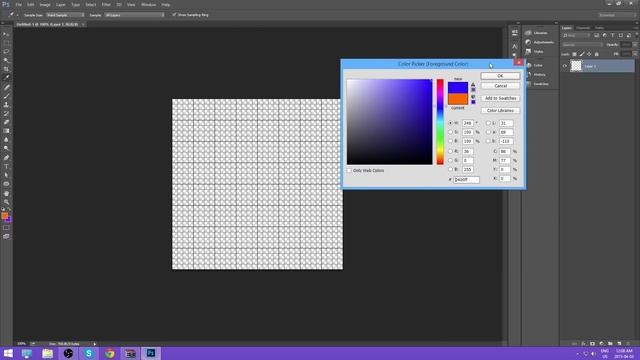Open the Windows Start button
The height and width of the screenshot is (360, 640).
pos(8,353)
